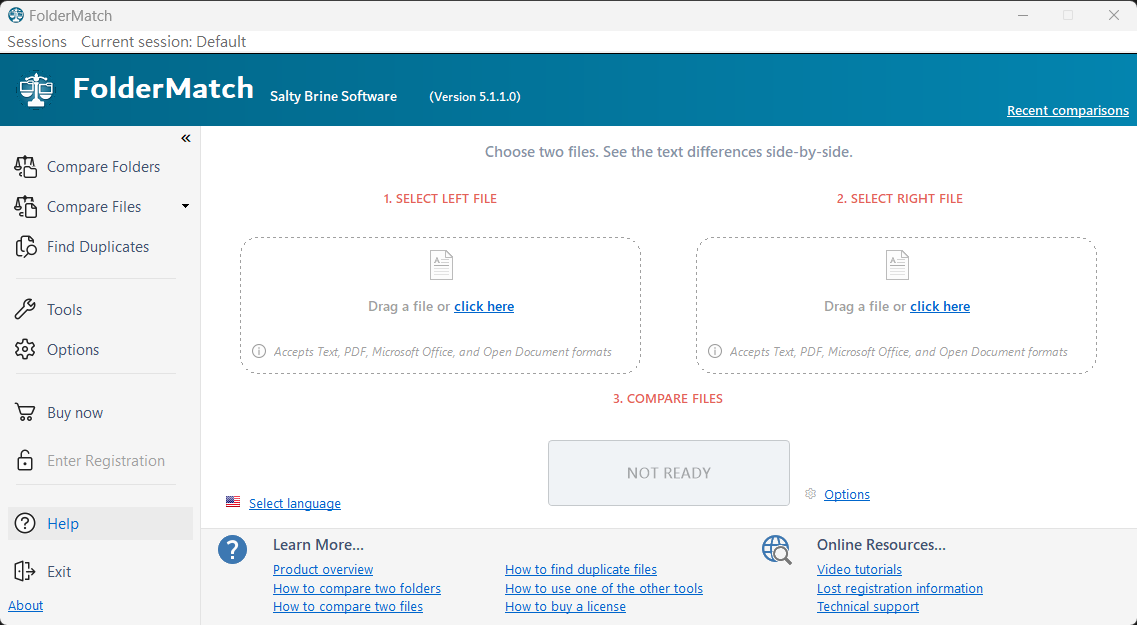Click the FolderMatch title bar app icon

click(x=15, y=15)
